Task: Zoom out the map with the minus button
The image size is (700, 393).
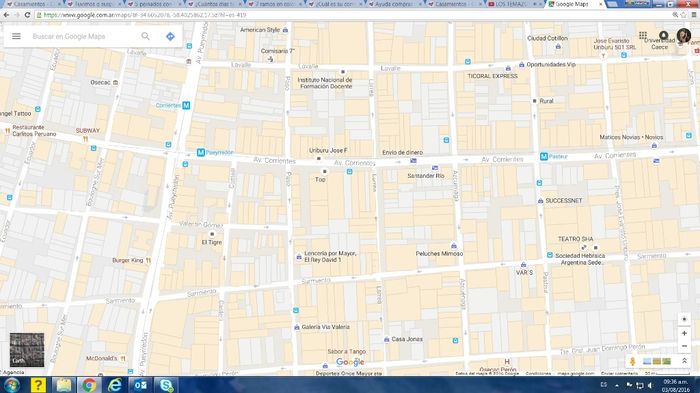Action: coord(684,346)
